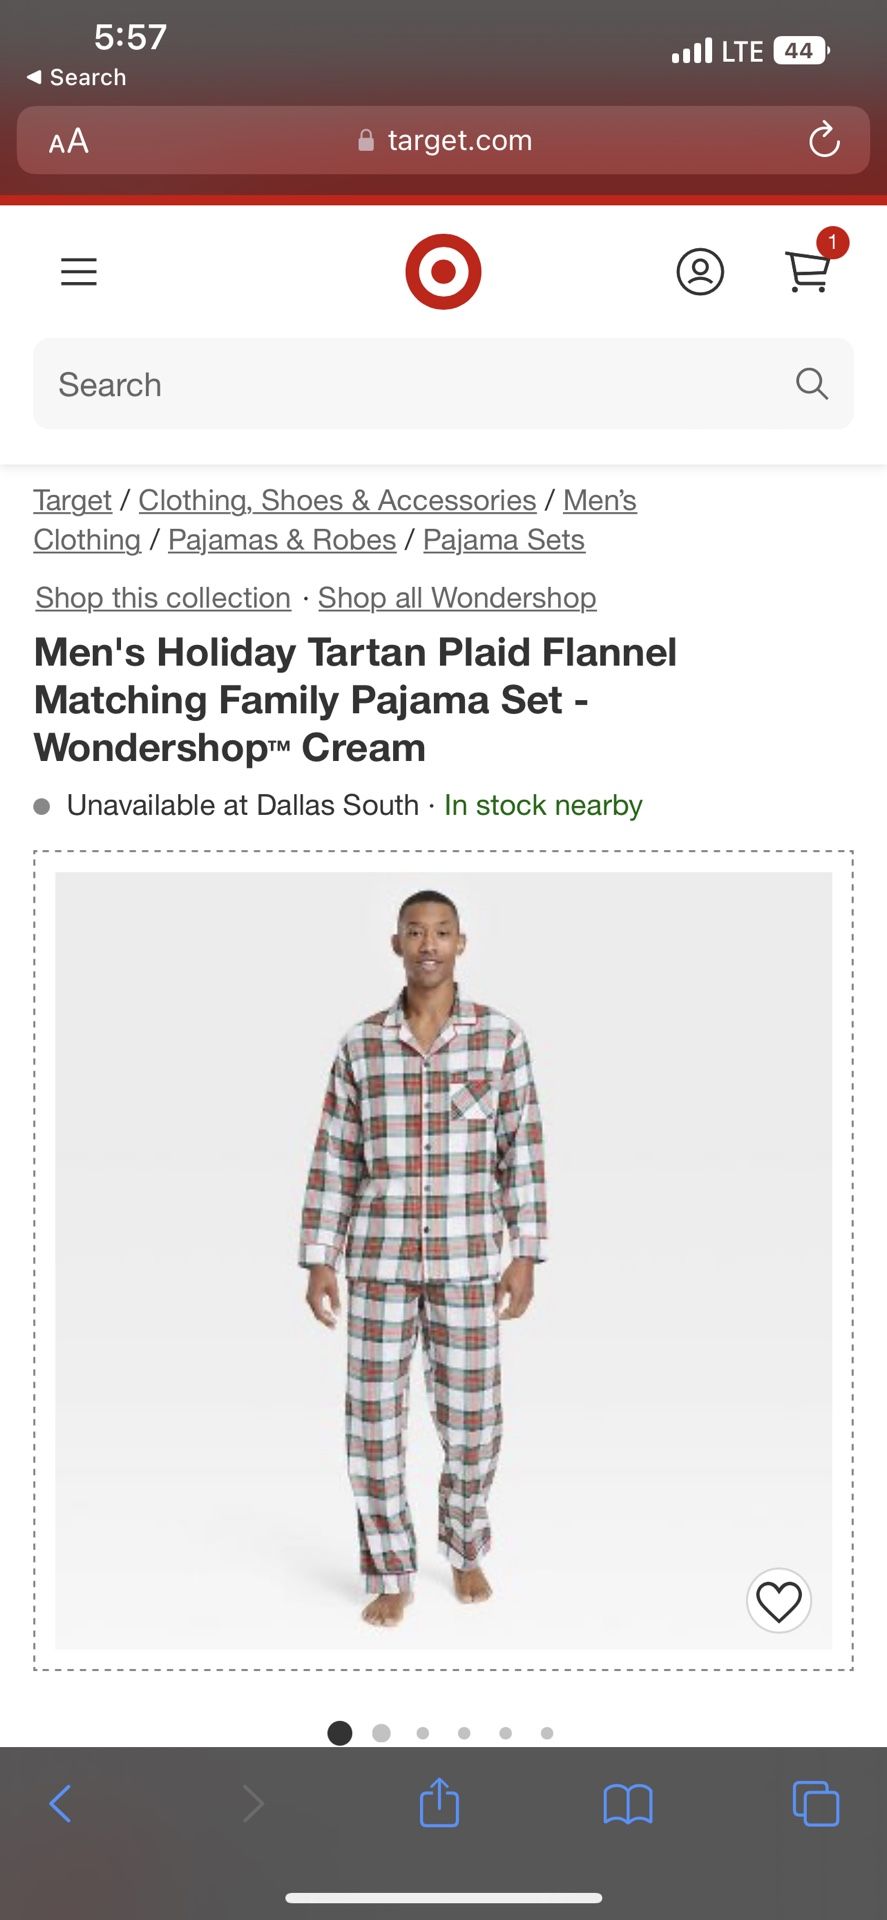Follow the Shop all Wondershop link
This screenshot has width=887, height=1920.
[x=457, y=598]
